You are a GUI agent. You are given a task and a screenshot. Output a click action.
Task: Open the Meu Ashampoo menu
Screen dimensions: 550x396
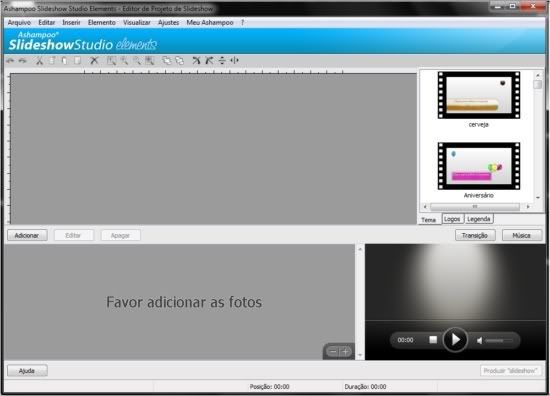pyautogui.click(x=210, y=22)
